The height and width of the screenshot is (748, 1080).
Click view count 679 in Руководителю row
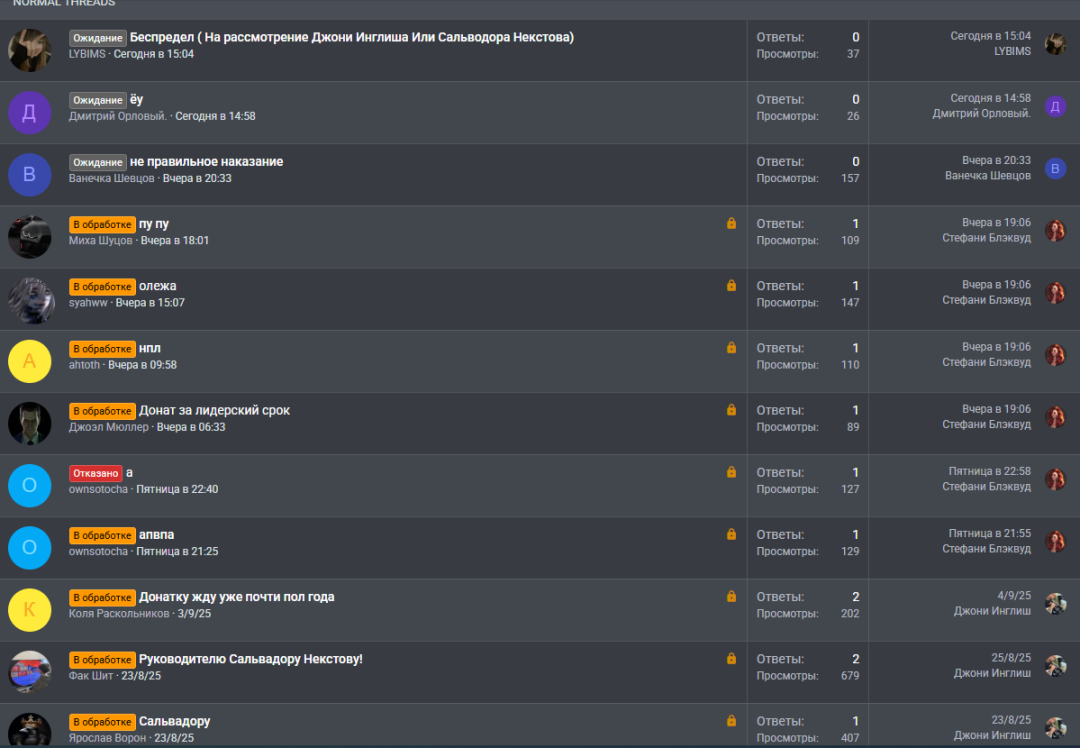tap(850, 676)
